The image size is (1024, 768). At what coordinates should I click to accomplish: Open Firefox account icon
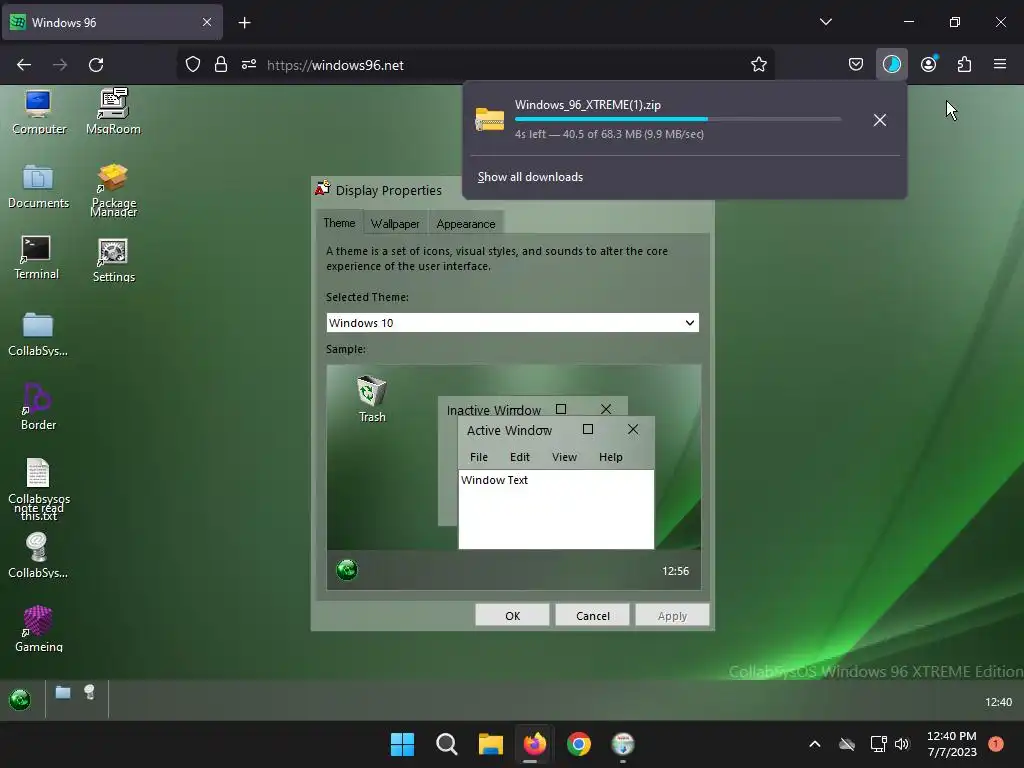pos(928,64)
